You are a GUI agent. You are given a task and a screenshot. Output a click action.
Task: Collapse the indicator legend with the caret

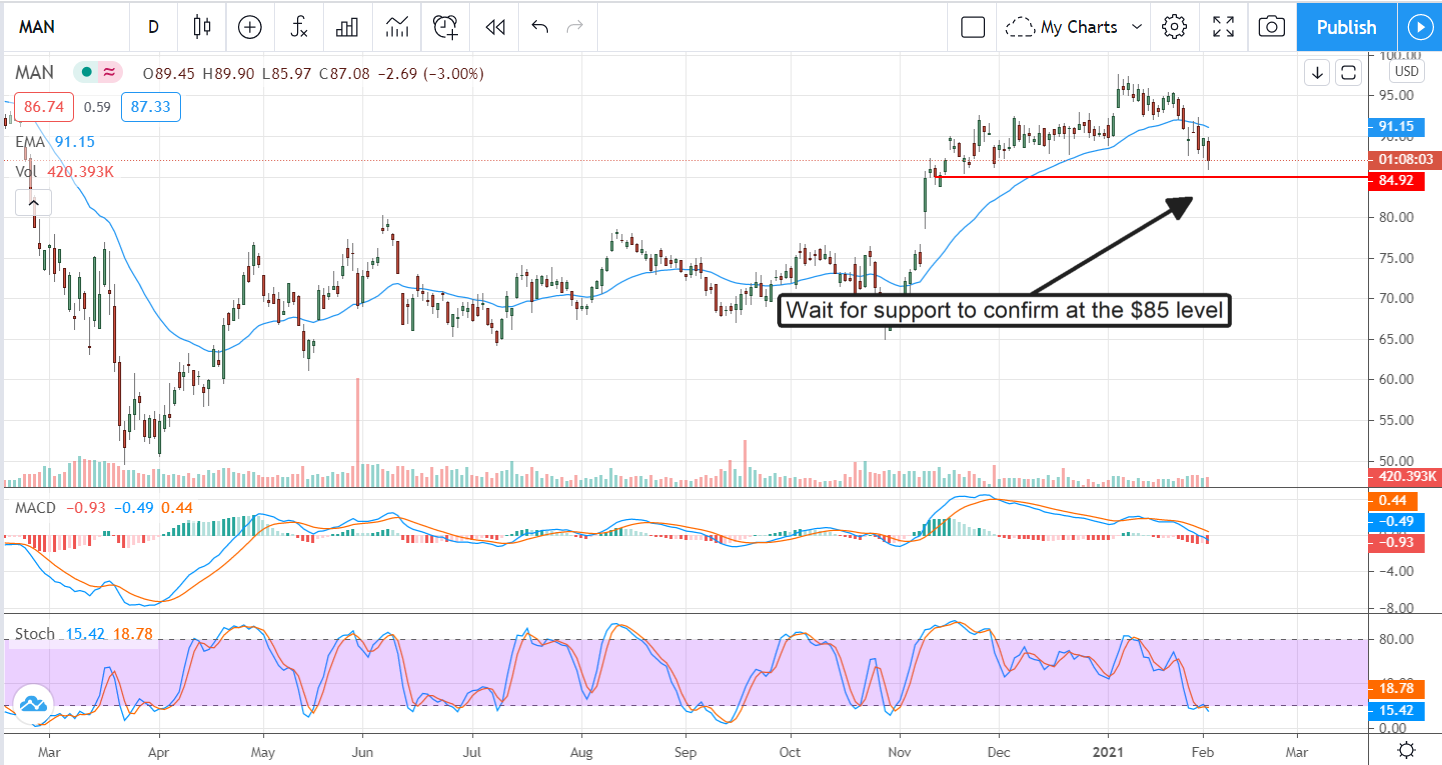(x=33, y=203)
